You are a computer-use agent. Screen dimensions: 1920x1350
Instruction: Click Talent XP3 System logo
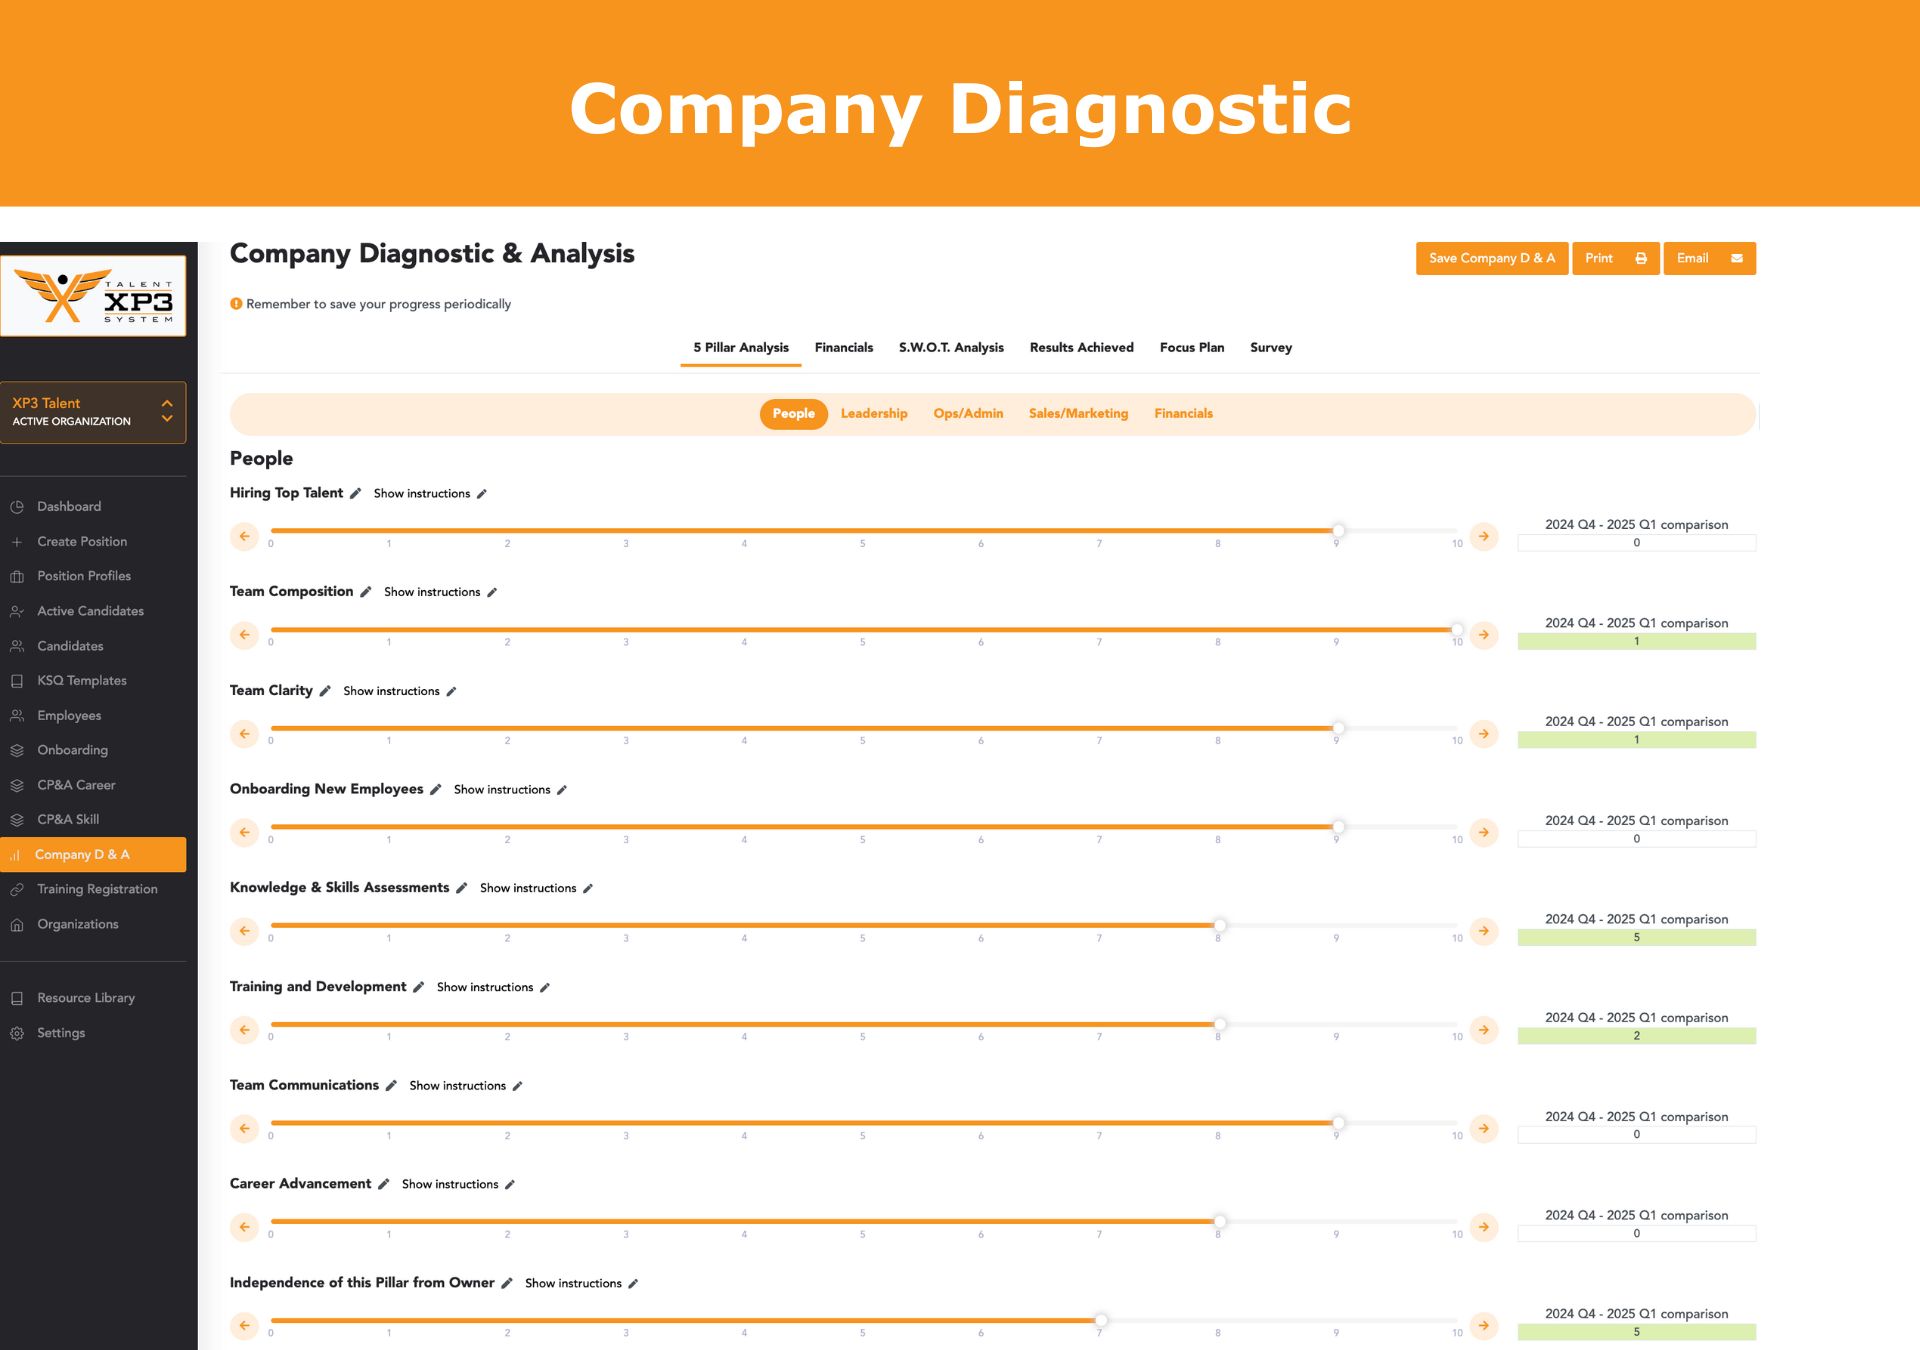[93, 296]
